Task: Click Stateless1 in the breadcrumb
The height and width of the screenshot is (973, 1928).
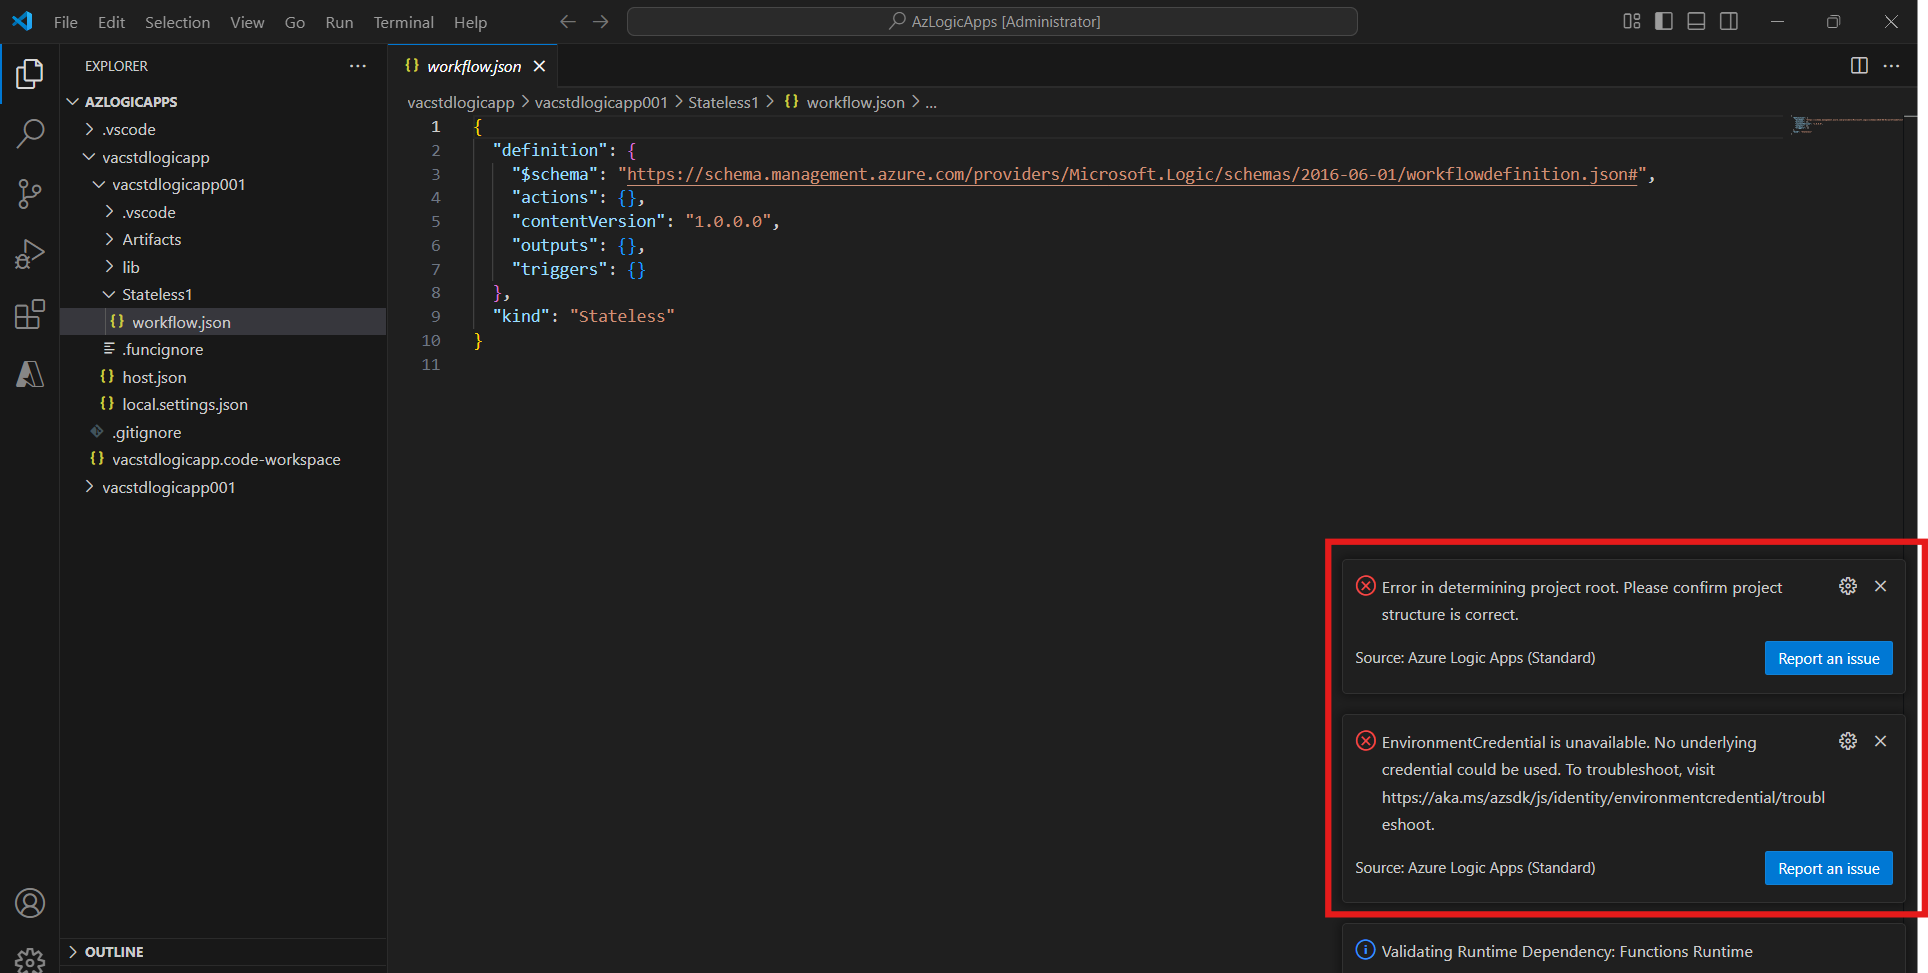Action: click(x=723, y=102)
